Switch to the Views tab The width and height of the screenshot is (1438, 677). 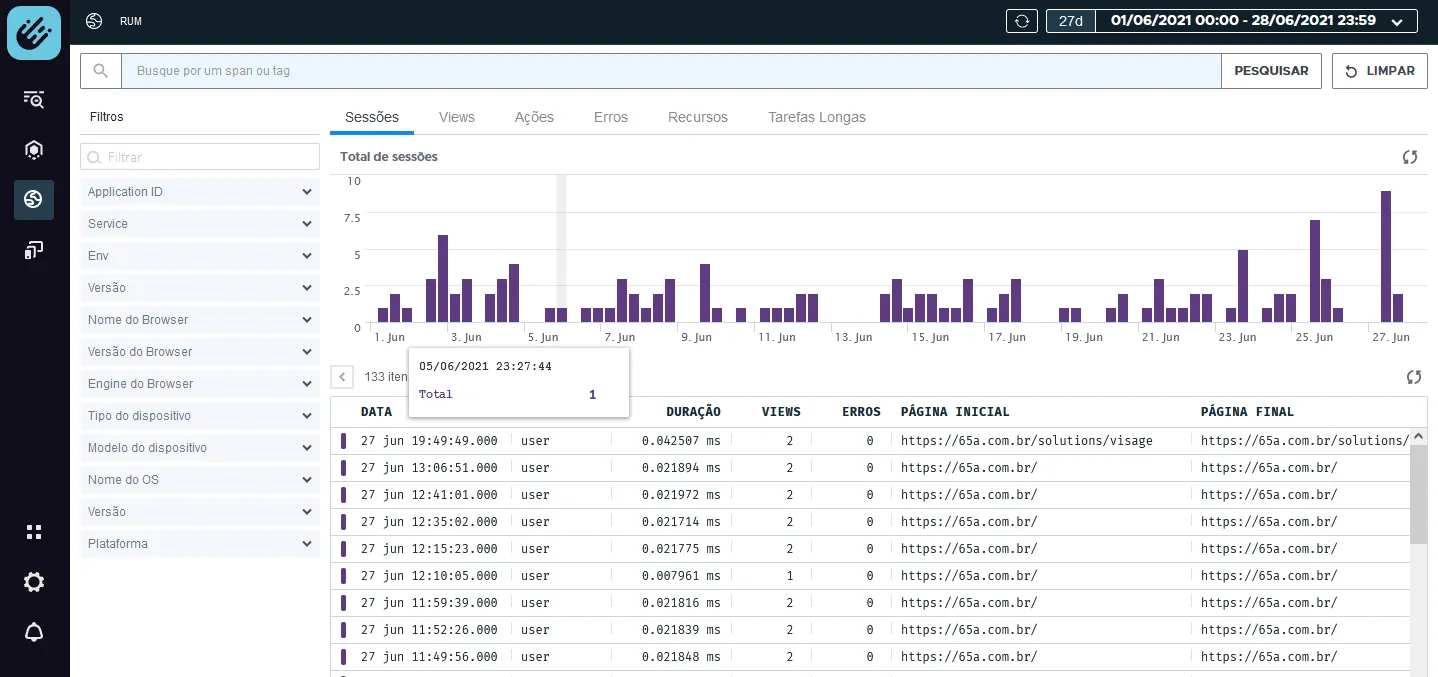pos(457,117)
